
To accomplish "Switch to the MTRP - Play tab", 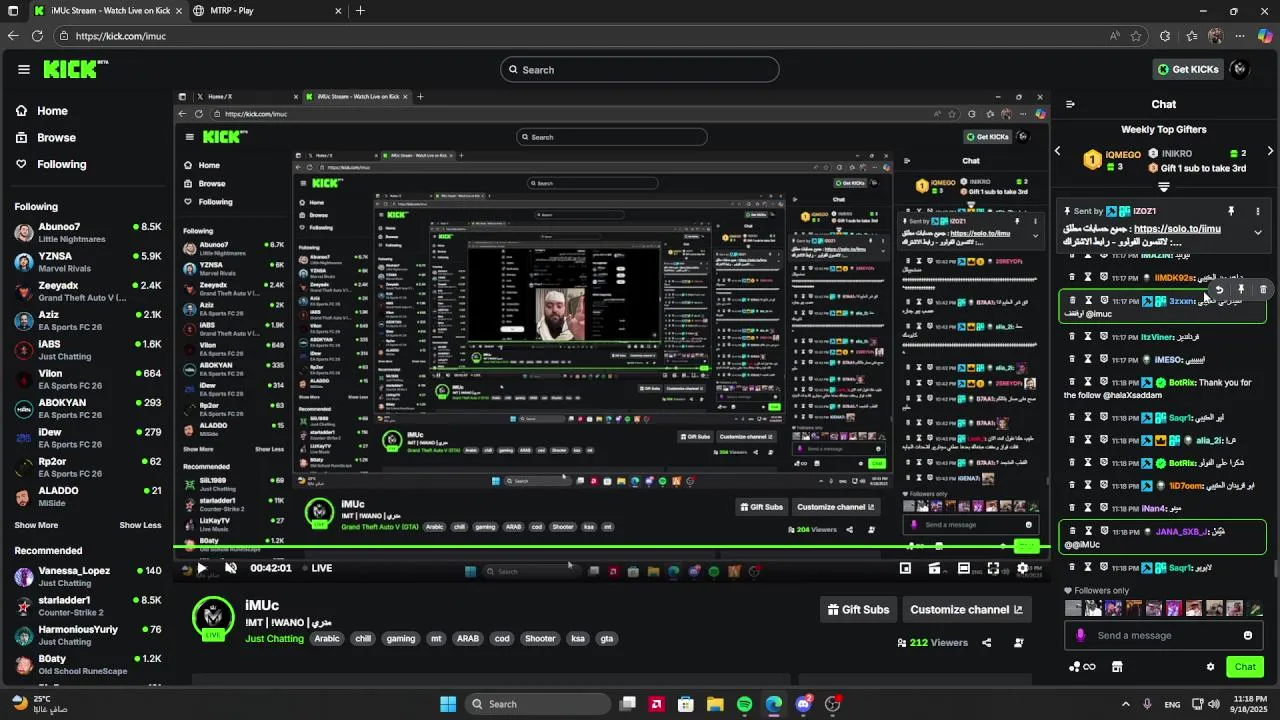I will coord(267,11).
